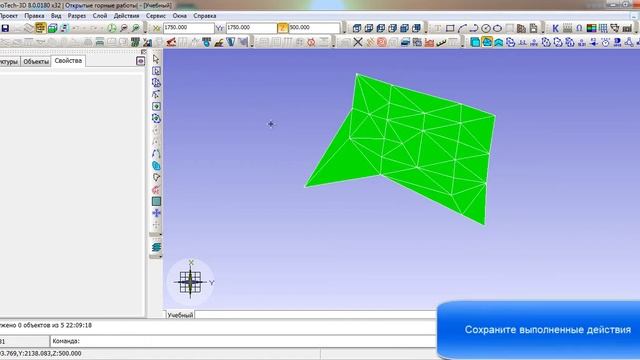Open the Справка menu

click(204, 16)
